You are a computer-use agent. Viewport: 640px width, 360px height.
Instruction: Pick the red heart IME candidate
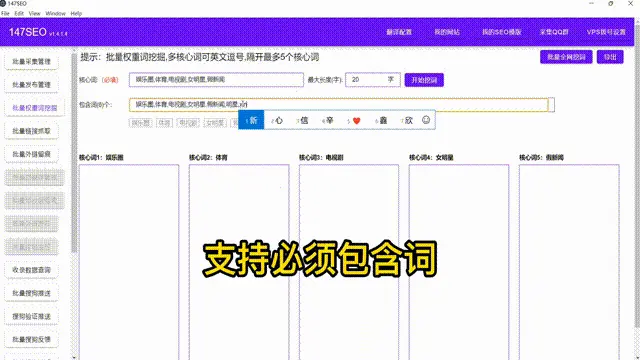pyautogui.click(x=354, y=120)
